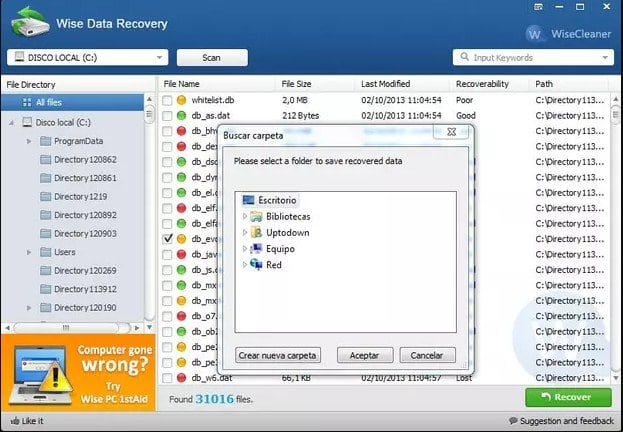Click the red status dot of db_w6.dat
Screen dimensions: 623x432
pos(181,378)
